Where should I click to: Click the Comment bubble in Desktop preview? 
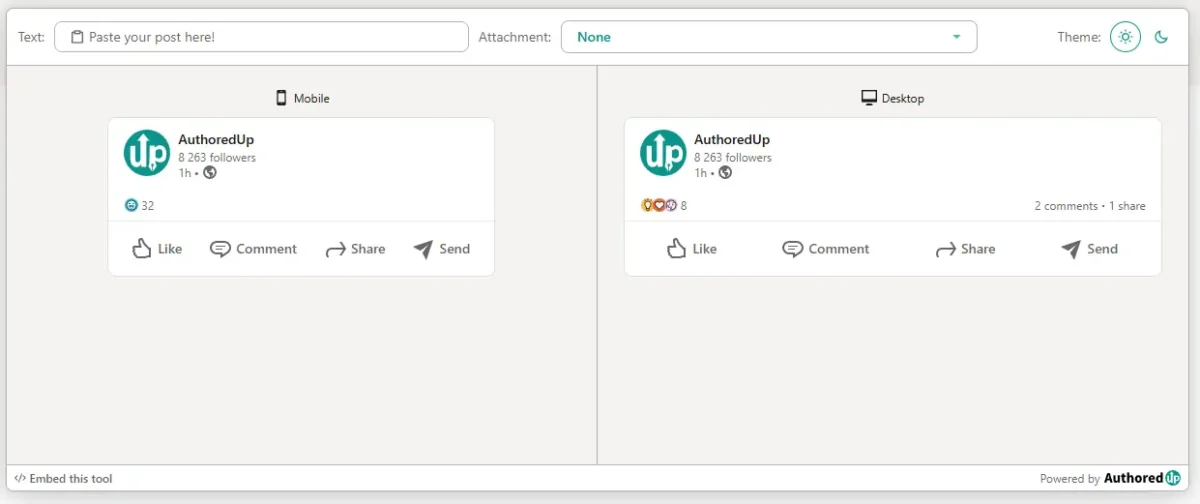792,249
